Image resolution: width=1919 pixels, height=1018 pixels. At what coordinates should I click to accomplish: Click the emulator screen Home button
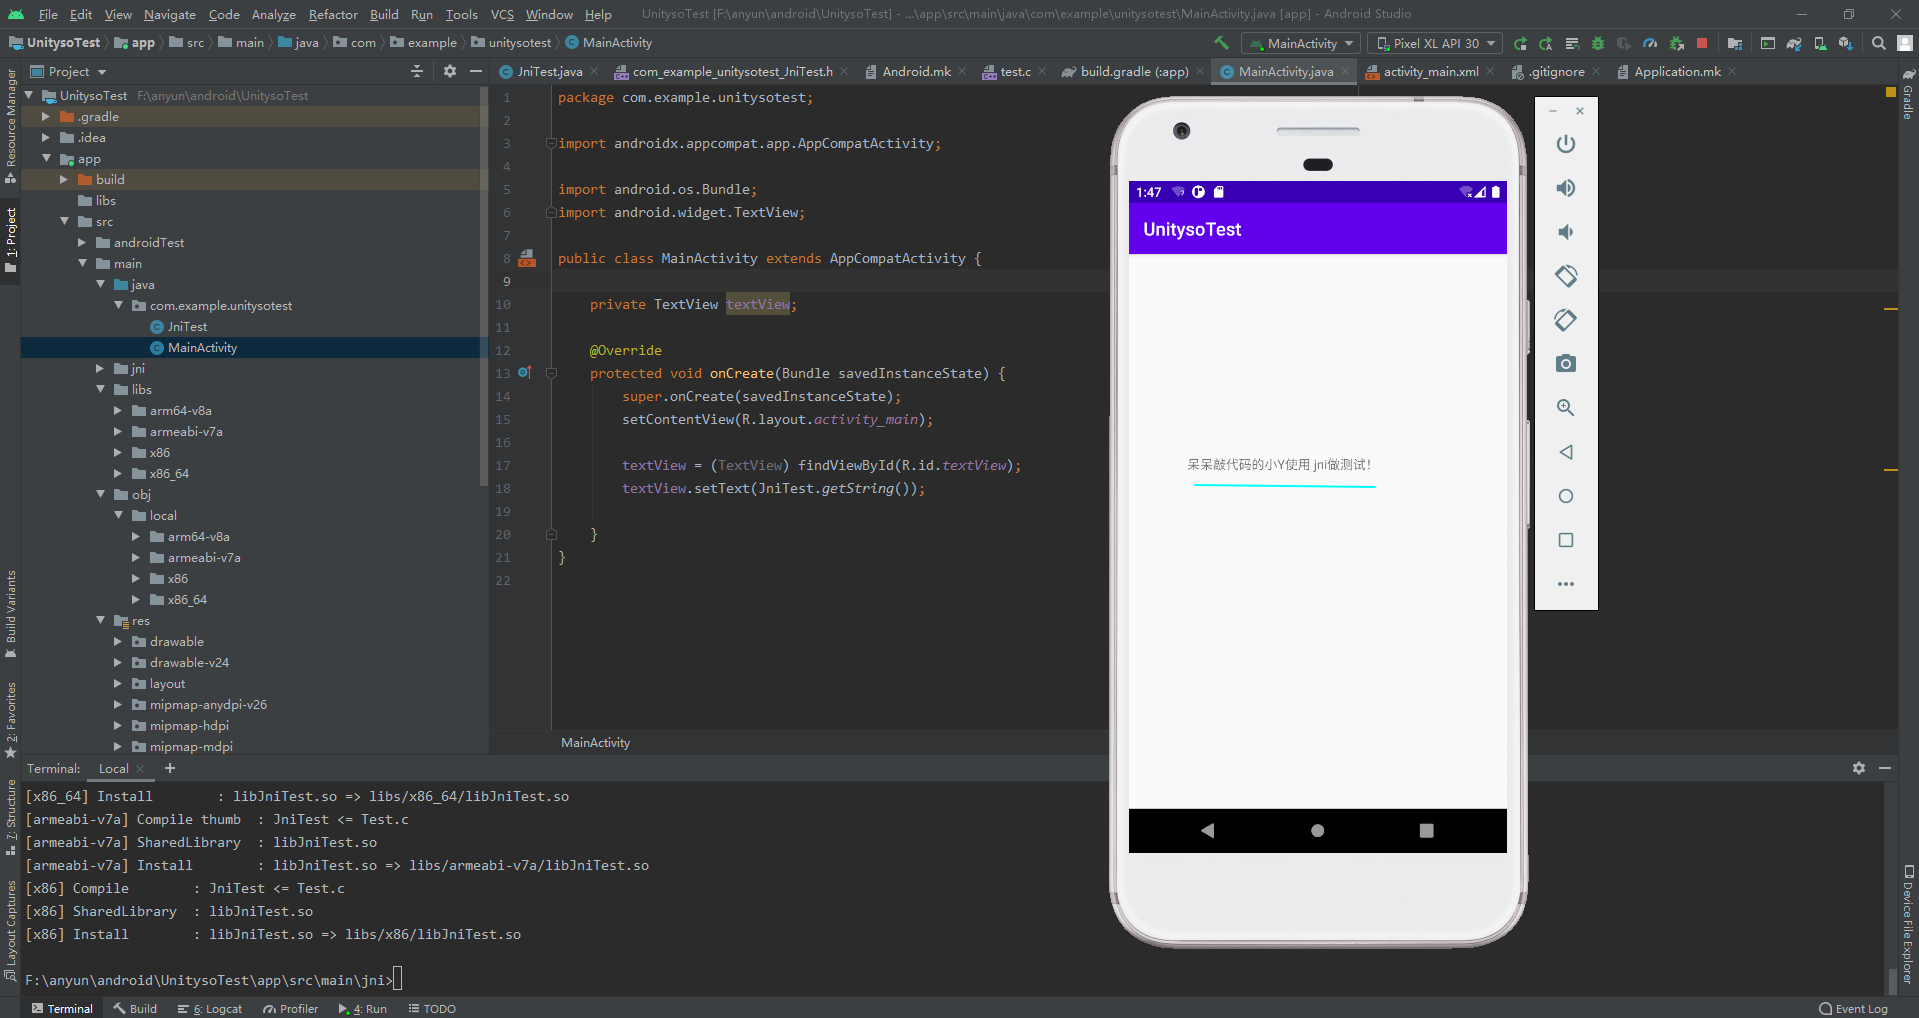point(1317,830)
